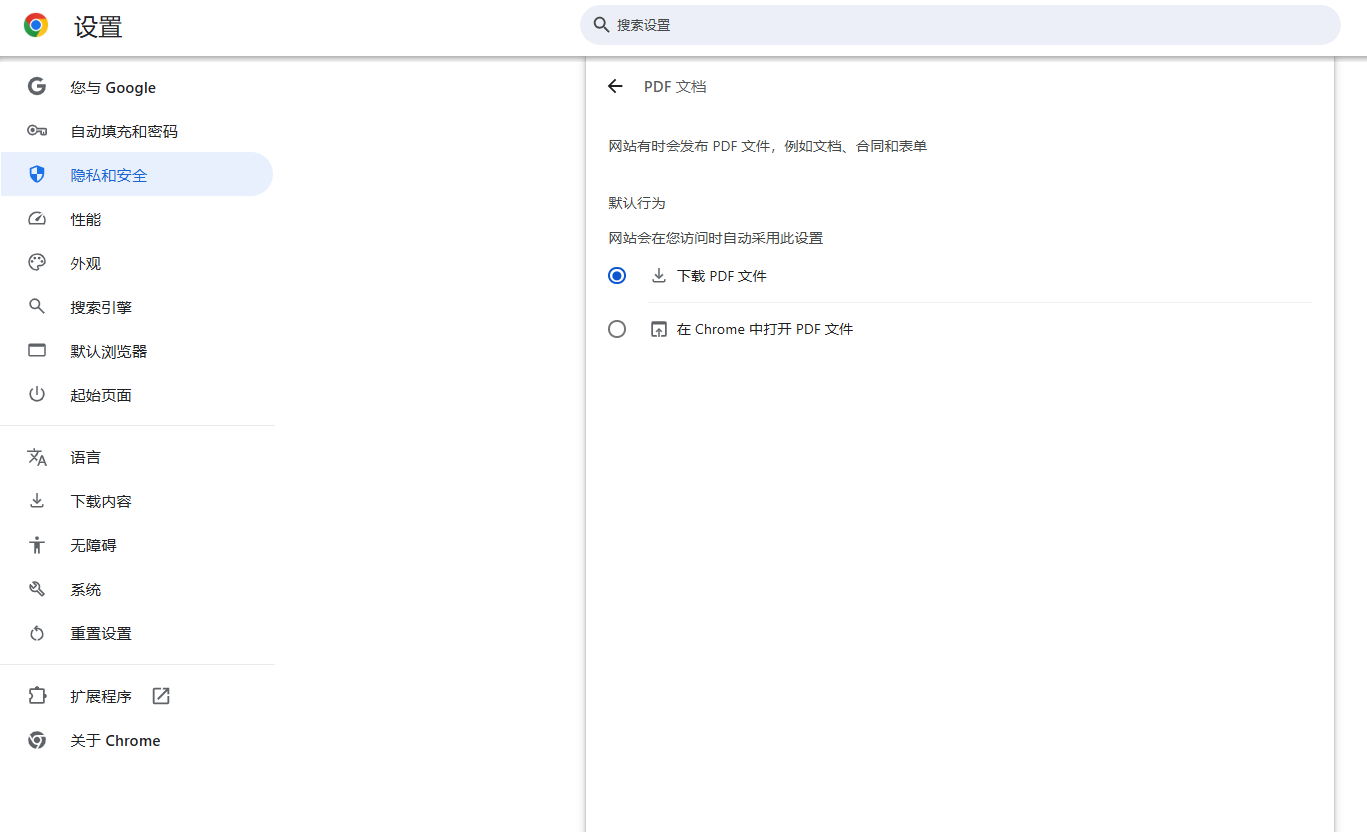1367x832 pixels.
Task: Click the shield icon for 隐私和安全
Action: (x=37, y=175)
